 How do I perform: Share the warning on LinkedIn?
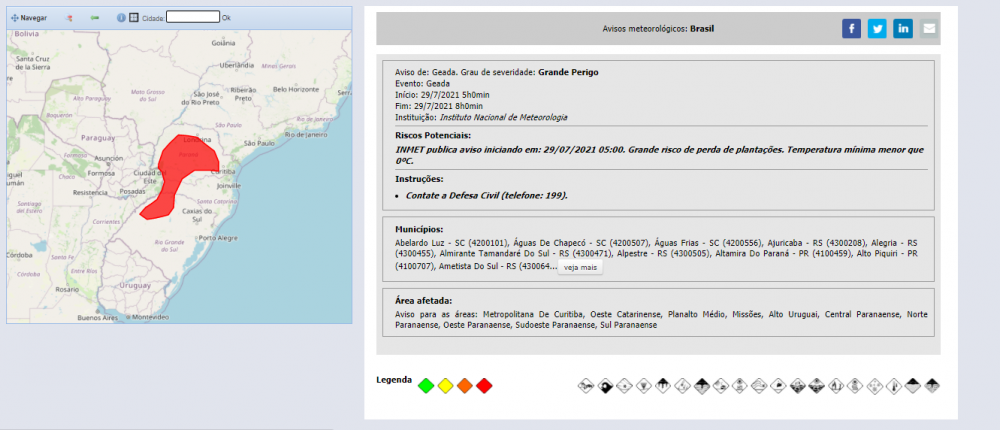(x=903, y=29)
